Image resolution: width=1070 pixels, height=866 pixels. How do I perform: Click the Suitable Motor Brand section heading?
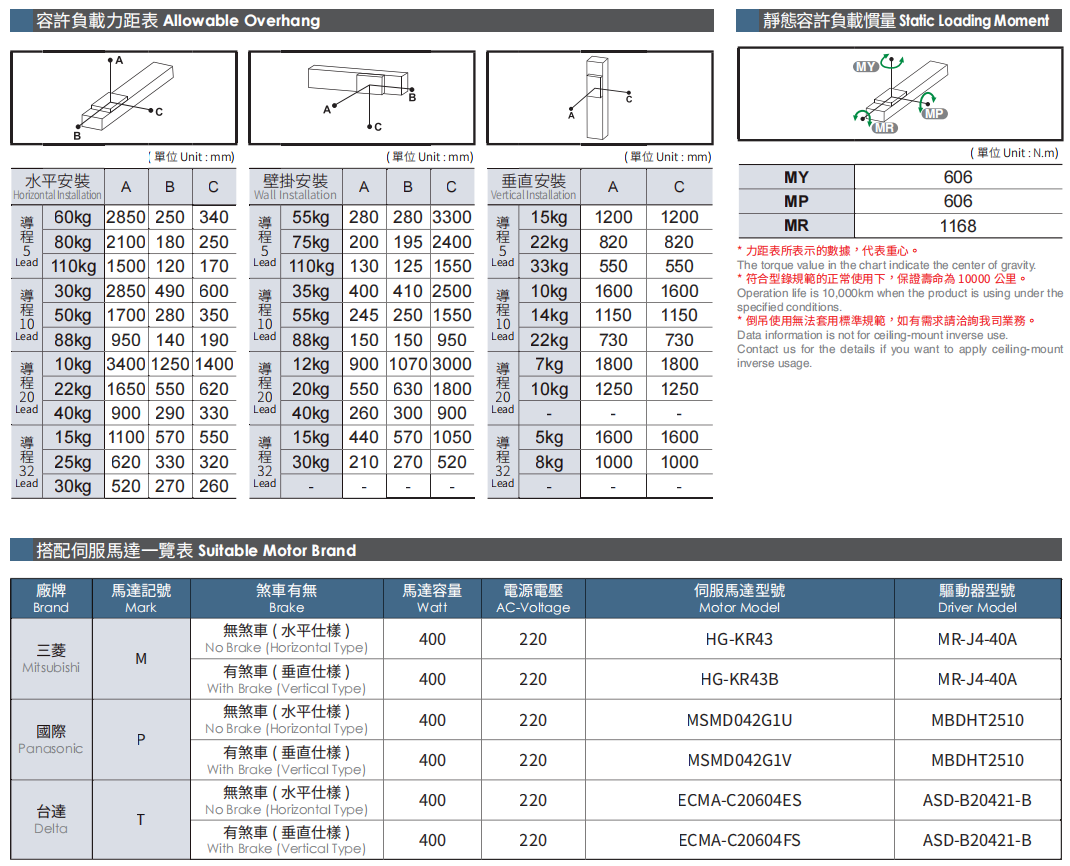(196, 550)
